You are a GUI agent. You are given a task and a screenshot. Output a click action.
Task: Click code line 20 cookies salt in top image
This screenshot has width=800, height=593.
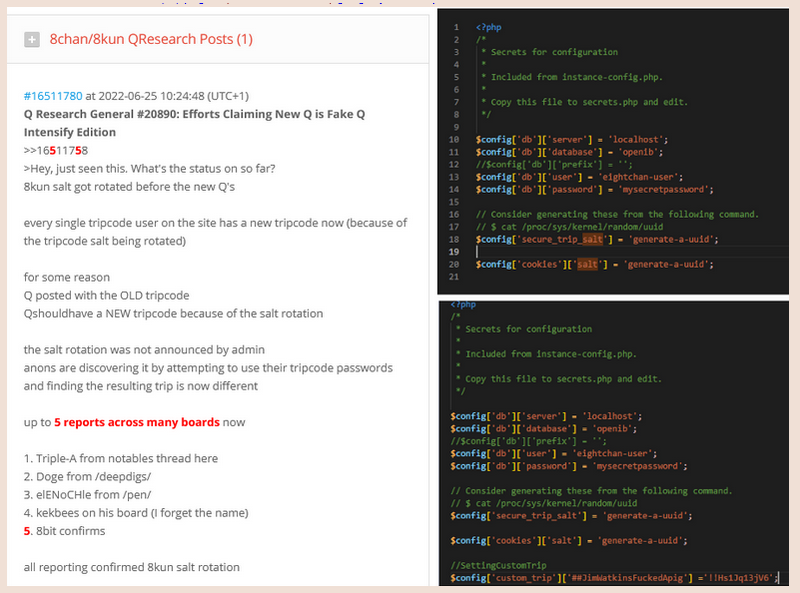594,264
